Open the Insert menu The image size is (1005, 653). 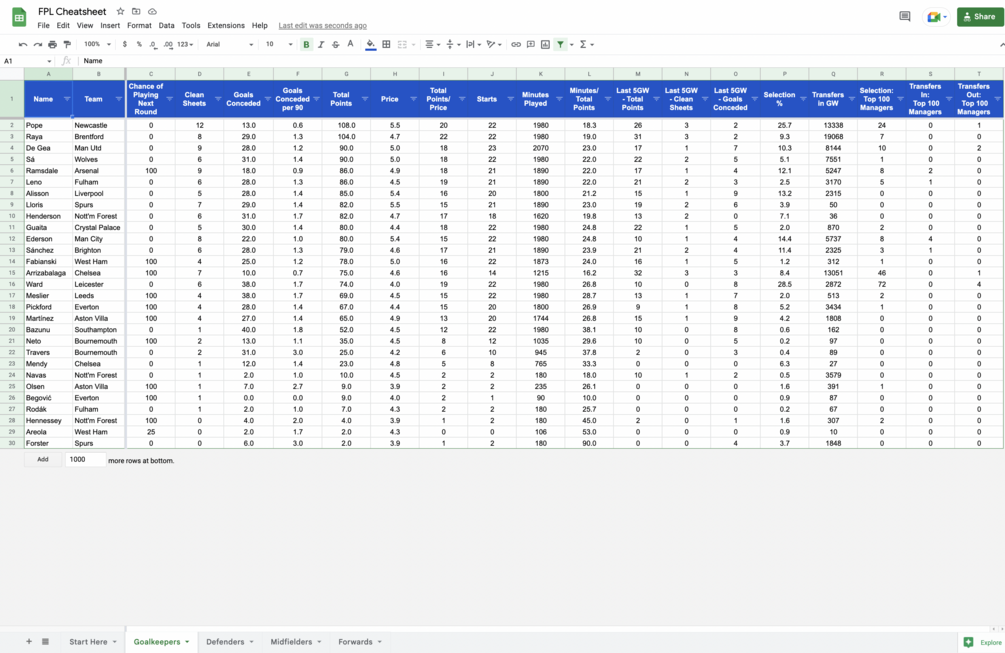click(110, 26)
